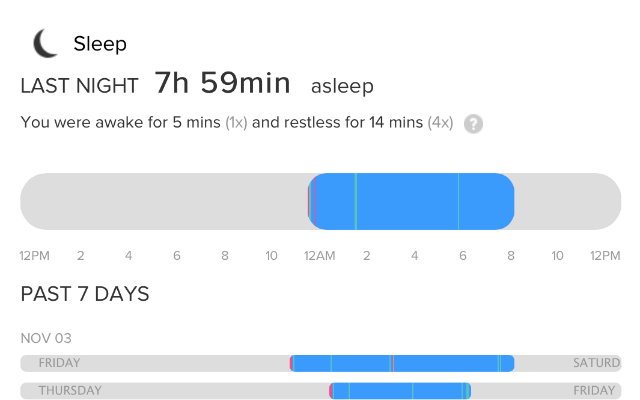The width and height of the screenshot is (640, 400).
Task: Click the PAST 7 DAYS heading
Action: [85, 294]
